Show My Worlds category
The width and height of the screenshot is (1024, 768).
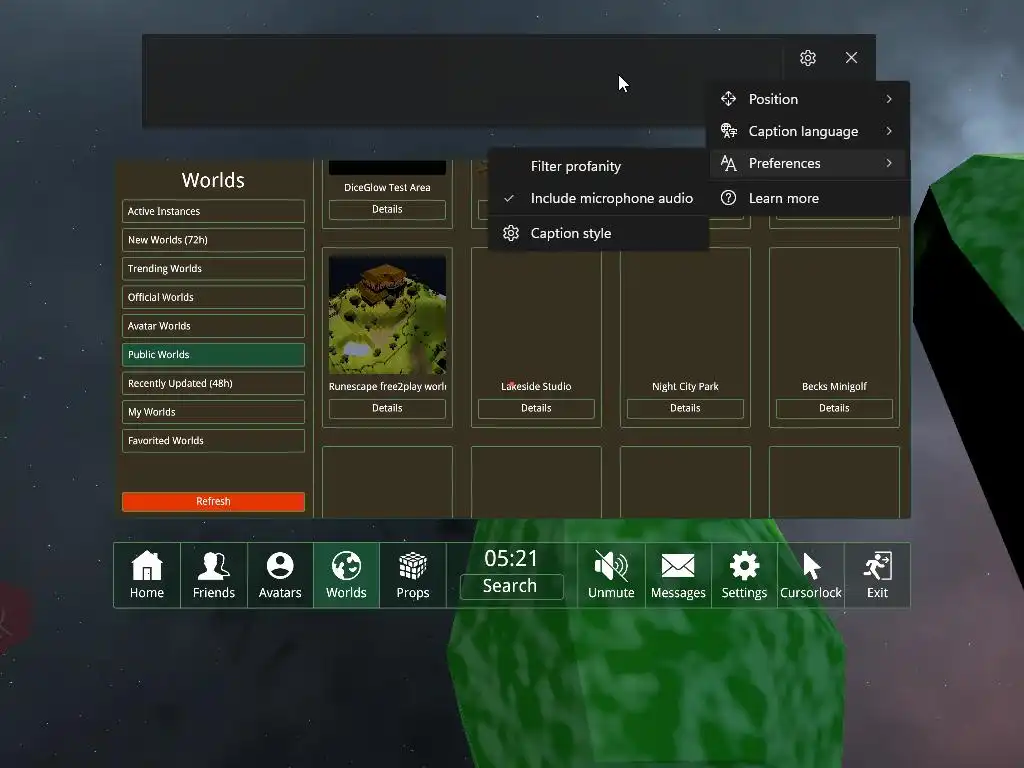(213, 412)
